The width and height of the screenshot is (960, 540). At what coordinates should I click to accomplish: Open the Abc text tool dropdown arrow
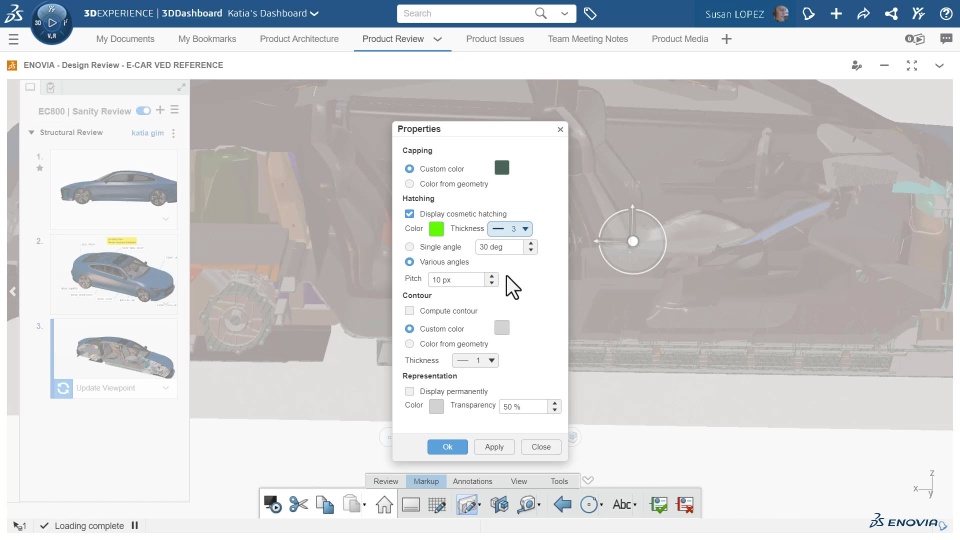coord(635,505)
